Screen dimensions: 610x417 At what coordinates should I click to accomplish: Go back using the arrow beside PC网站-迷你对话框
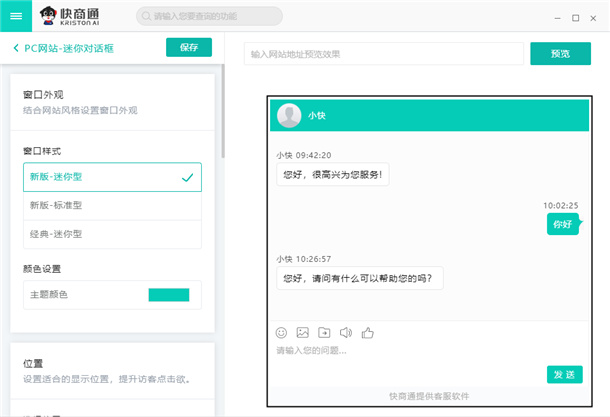pyautogui.click(x=17, y=48)
